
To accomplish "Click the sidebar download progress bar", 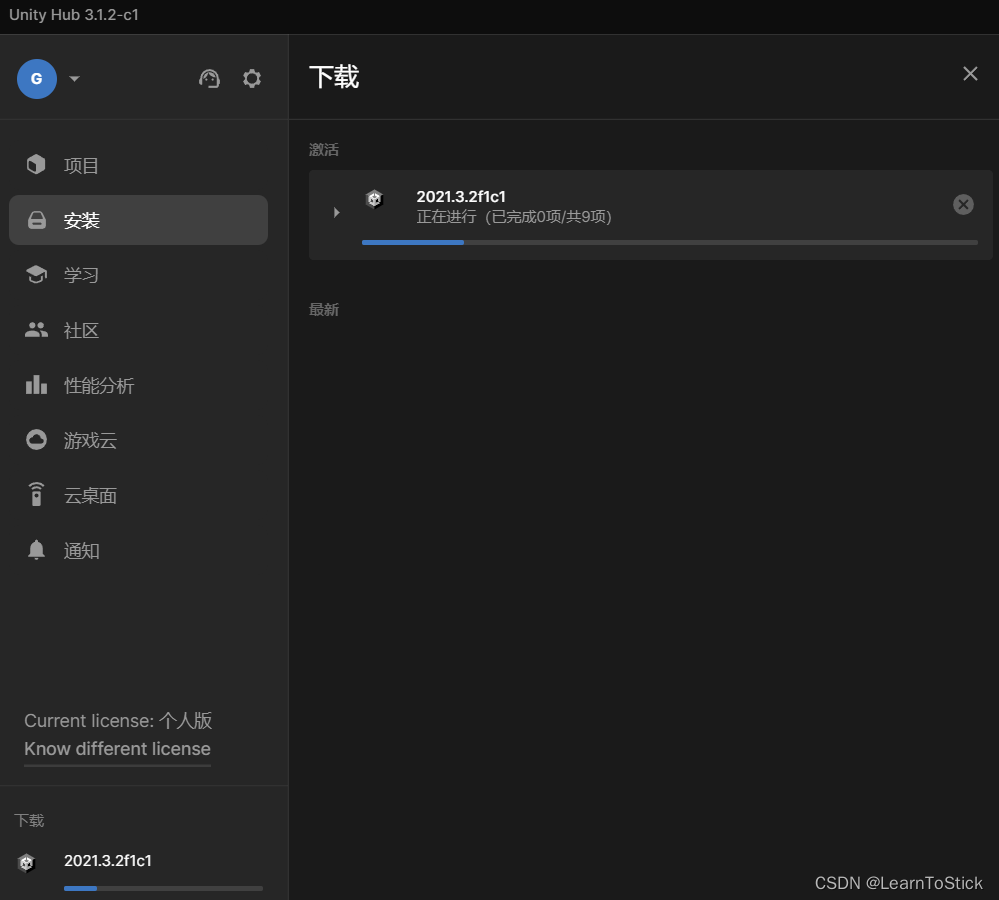I will 163,888.
